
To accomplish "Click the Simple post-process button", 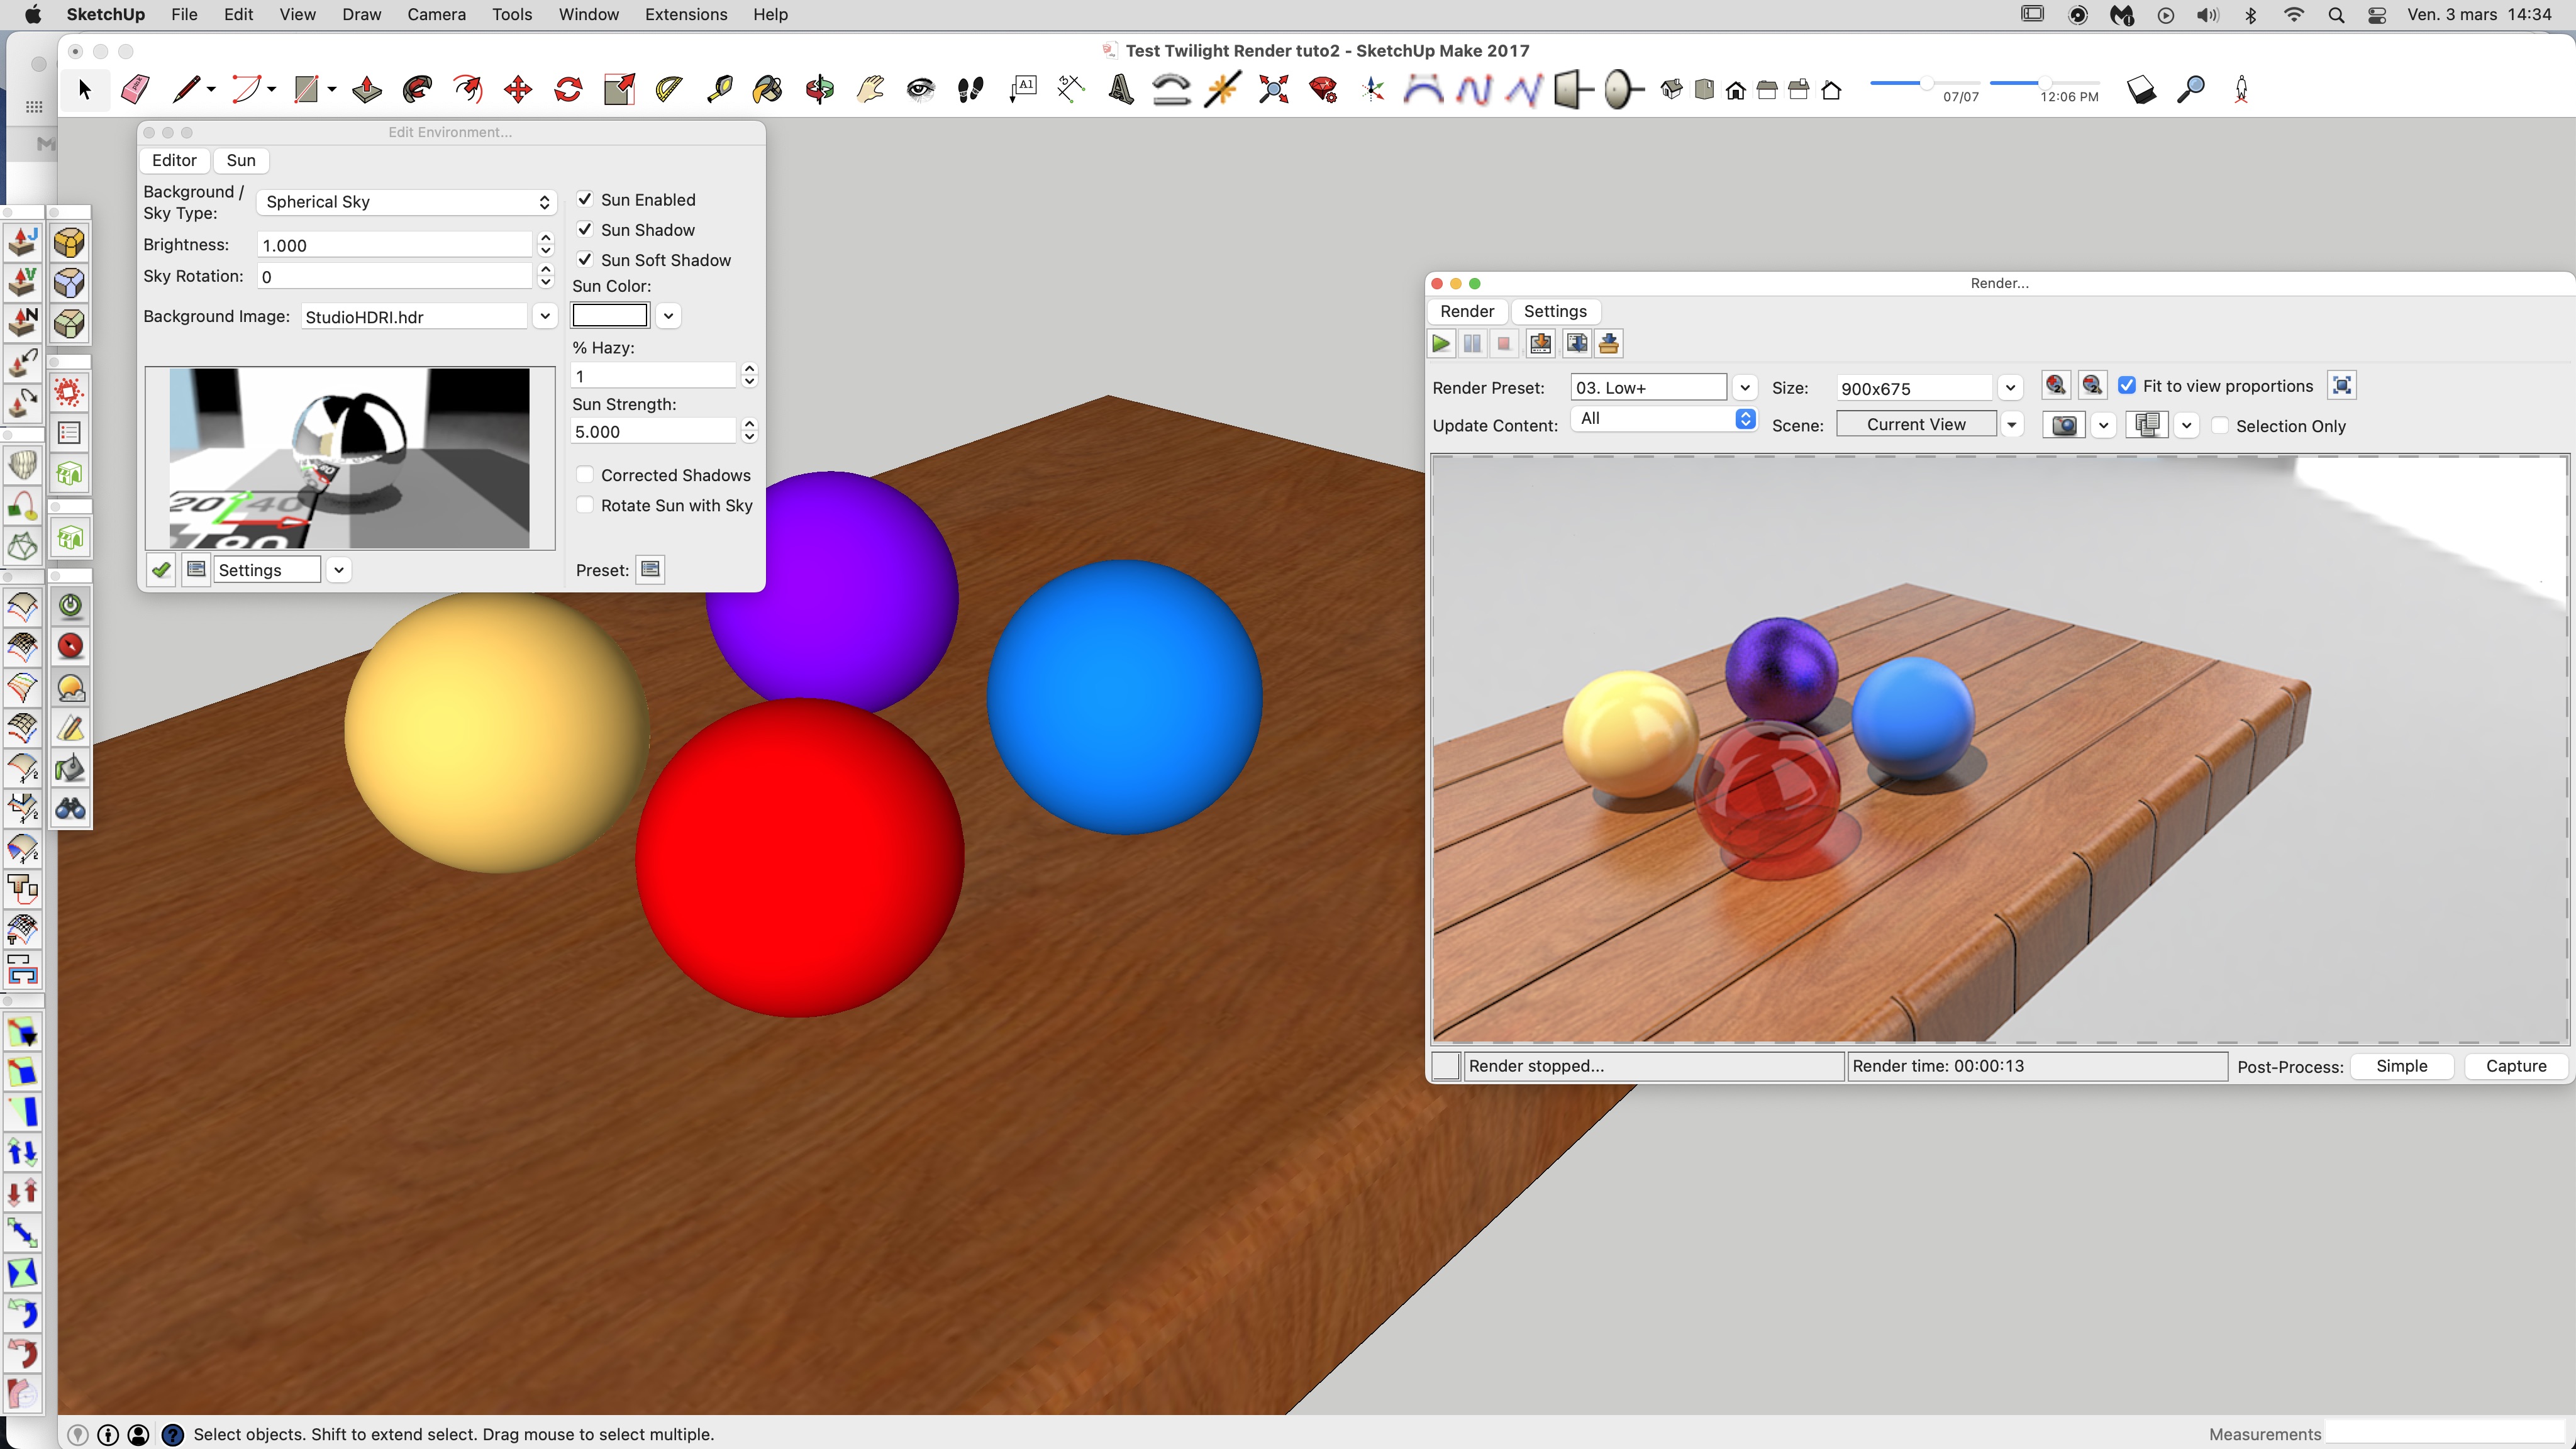I will [x=2401, y=1066].
